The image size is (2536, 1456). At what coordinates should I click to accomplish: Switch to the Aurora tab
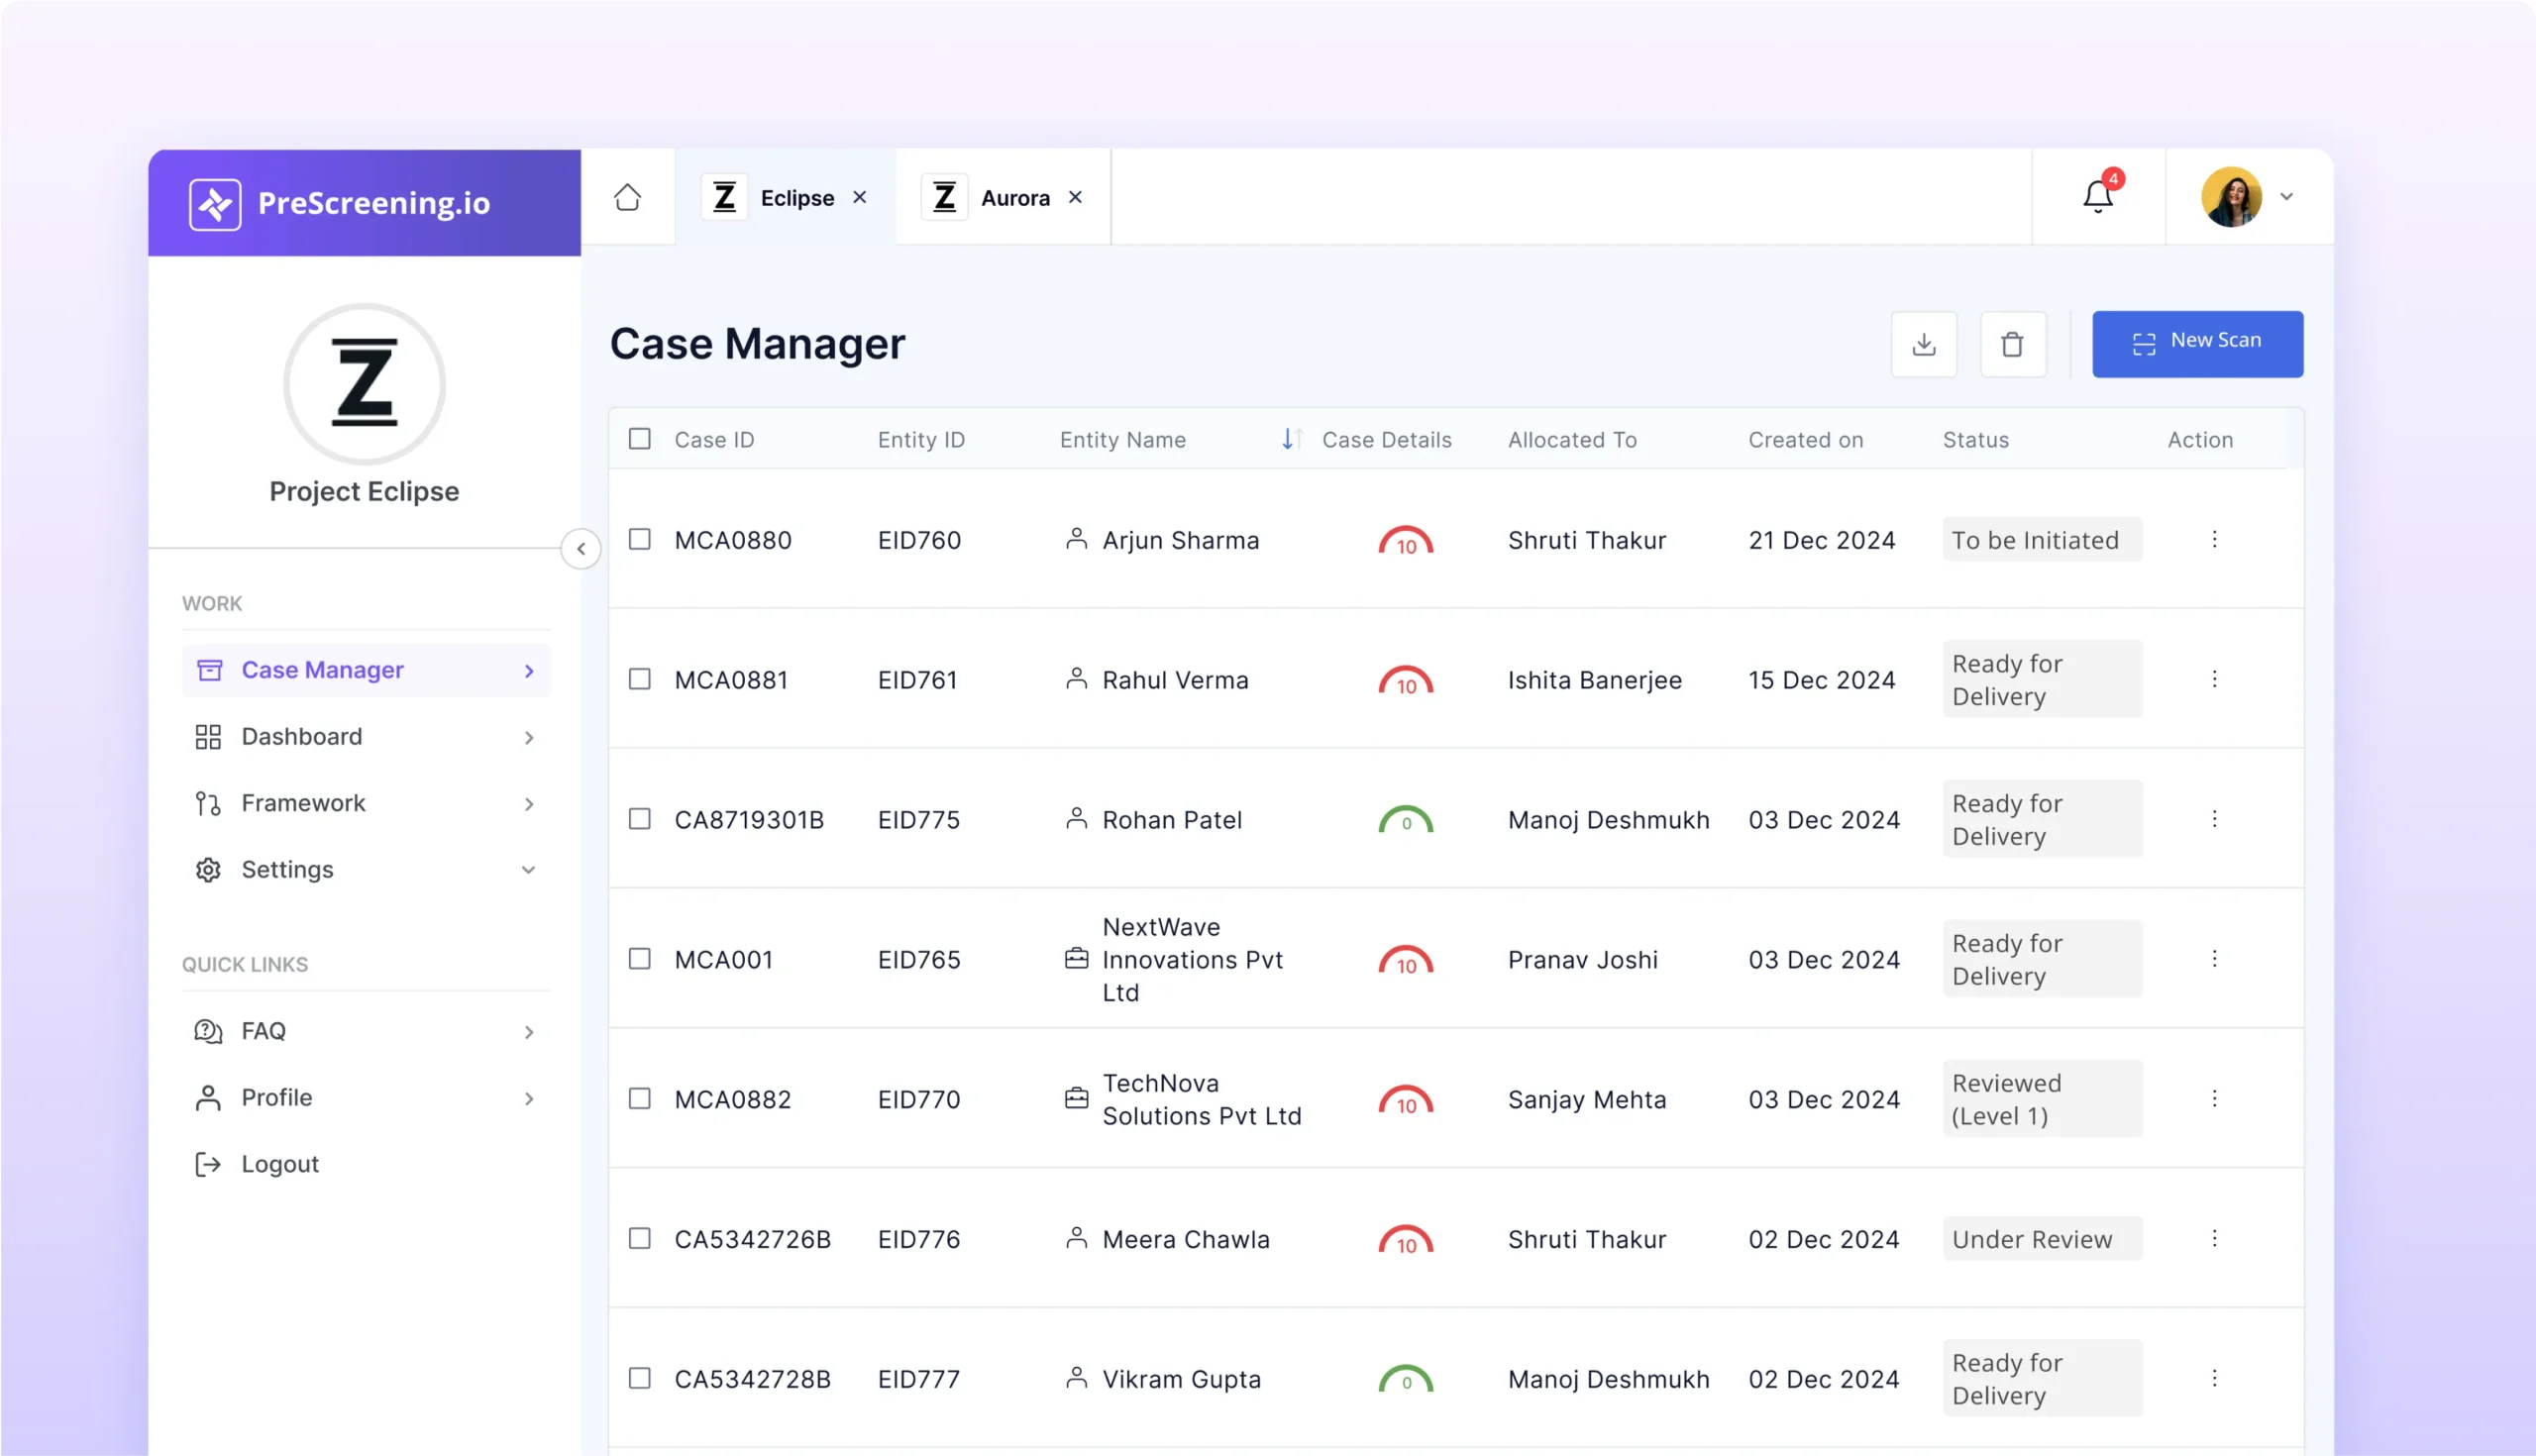point(1013,198)
